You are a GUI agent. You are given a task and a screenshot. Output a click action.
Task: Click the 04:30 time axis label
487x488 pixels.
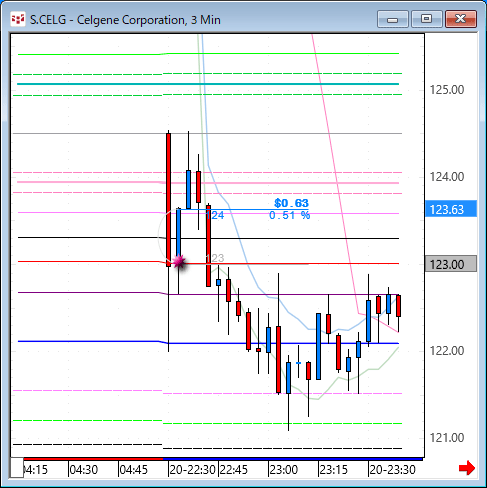point(84,470)
